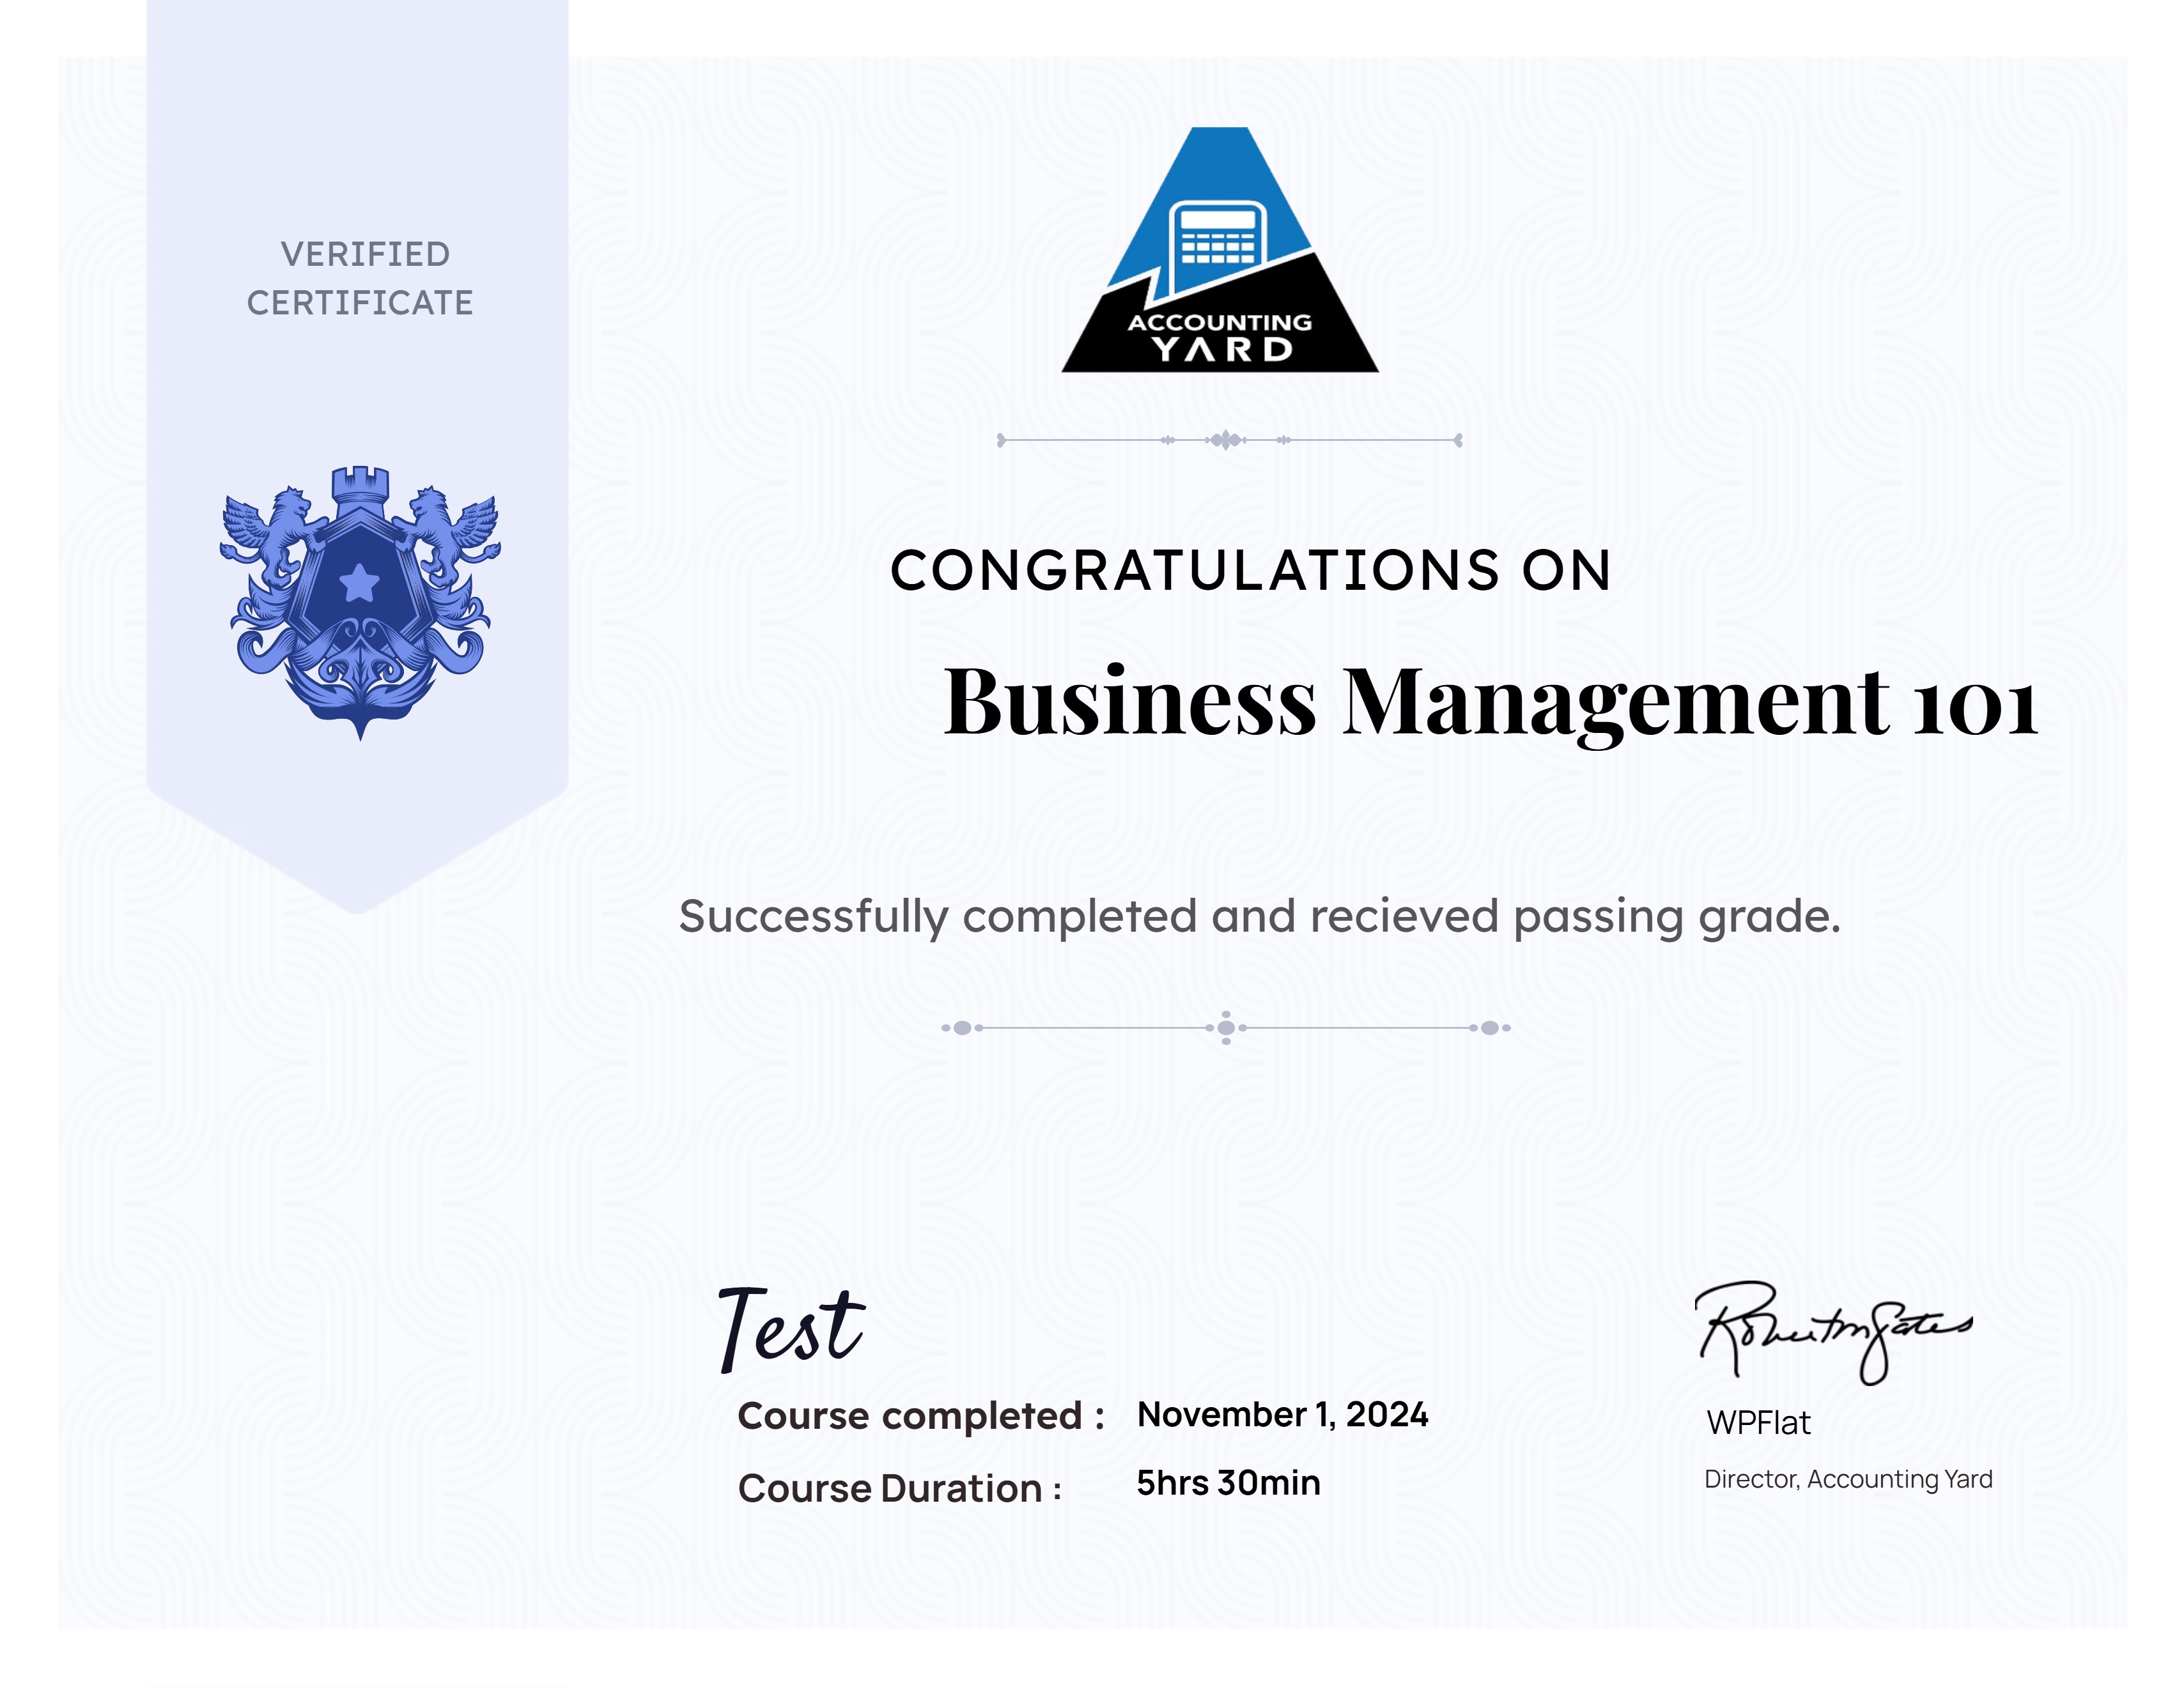This screenshot has width=2184, height=1687.
Task: Click the '5hrs 30min' duration value
Action: (x=1228, y=1482)
